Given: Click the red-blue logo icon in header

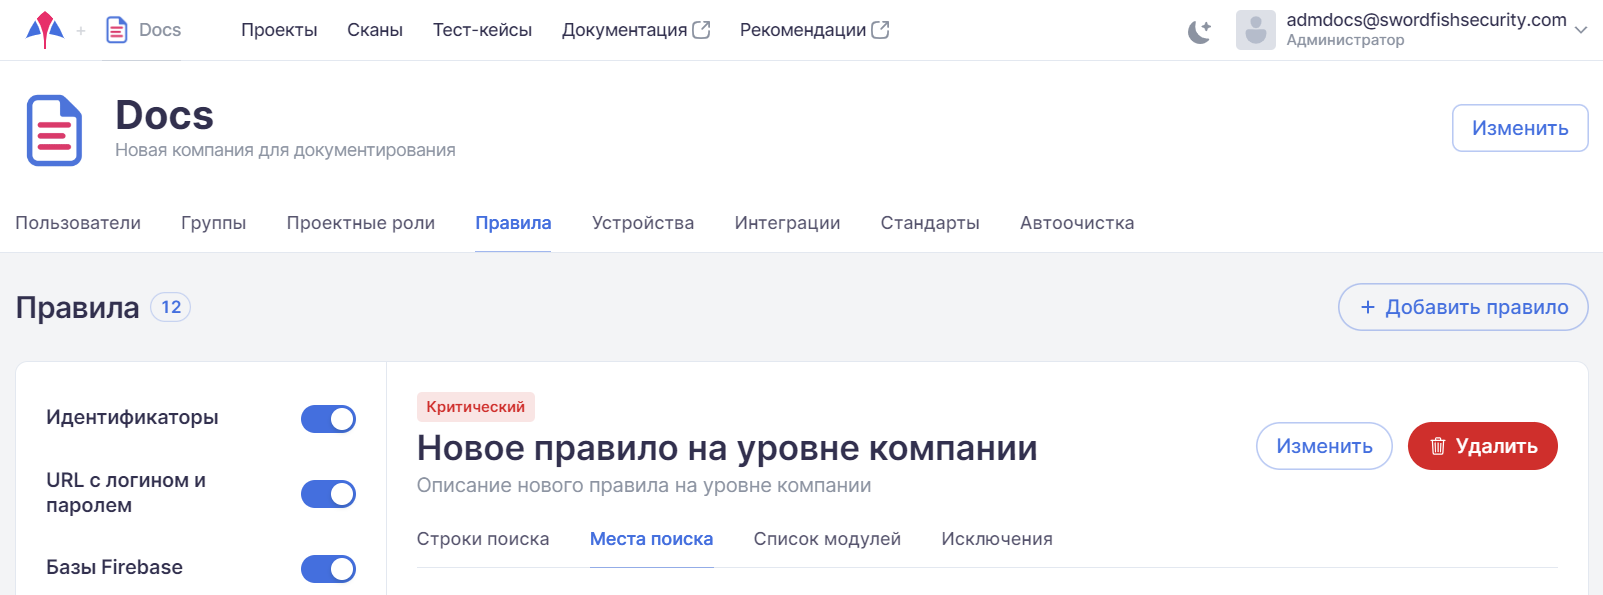Looking at the screenshot, I should pos(44,30).
